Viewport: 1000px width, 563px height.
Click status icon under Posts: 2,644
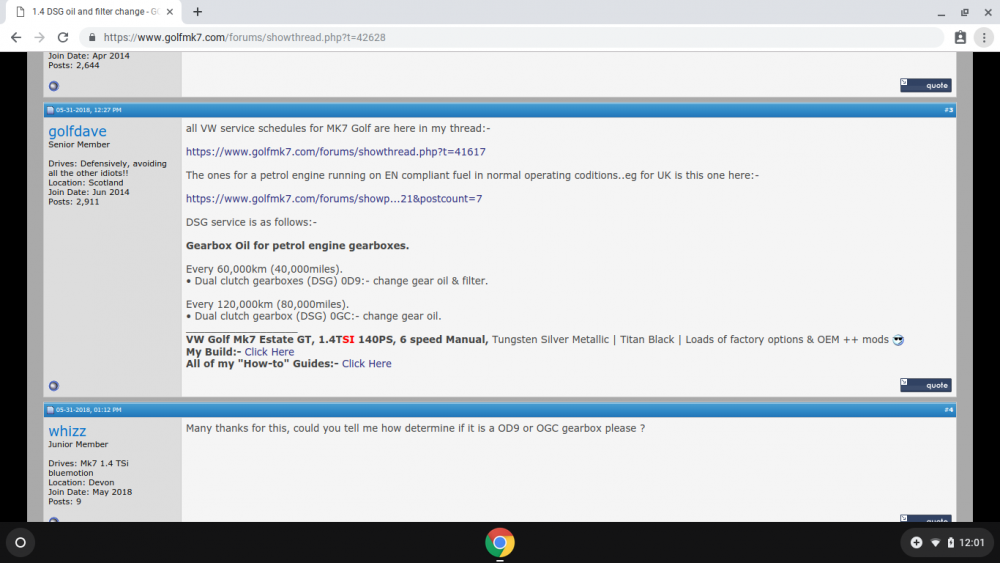coord(54,86)
